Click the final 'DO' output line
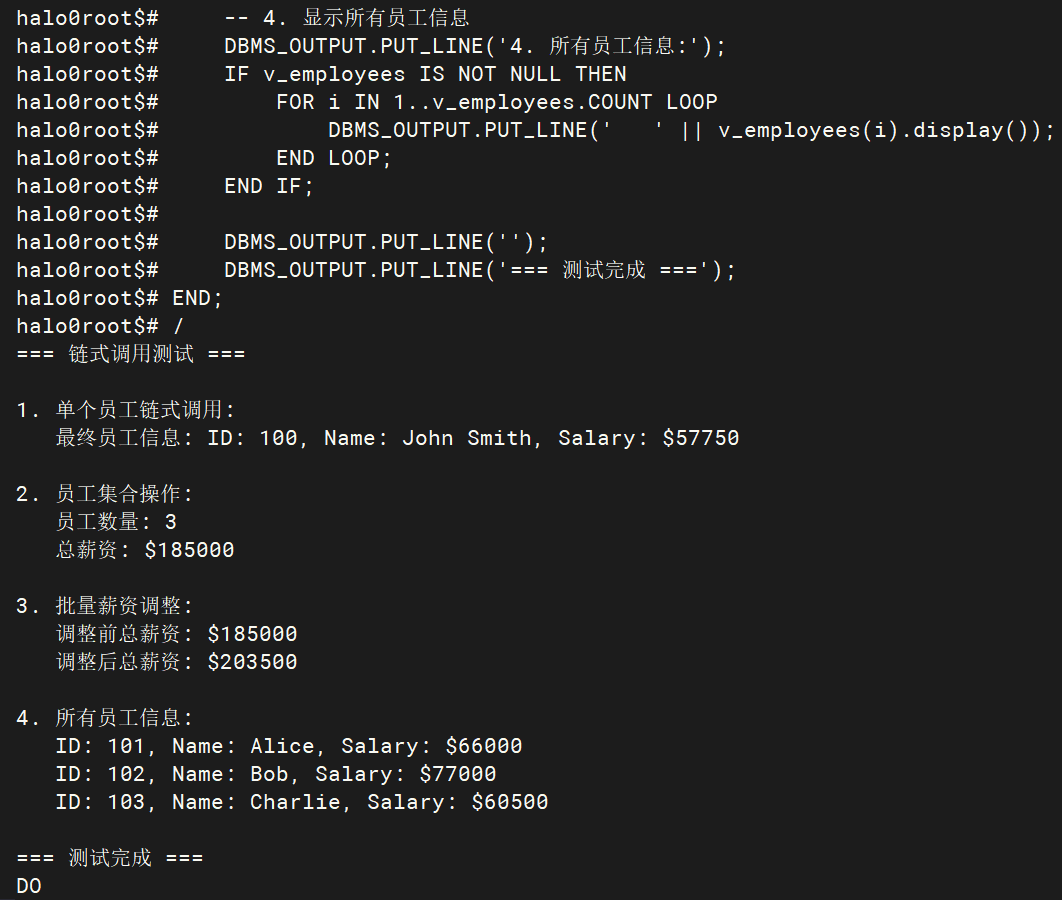 pyautogui.click(x=29, y=886)
